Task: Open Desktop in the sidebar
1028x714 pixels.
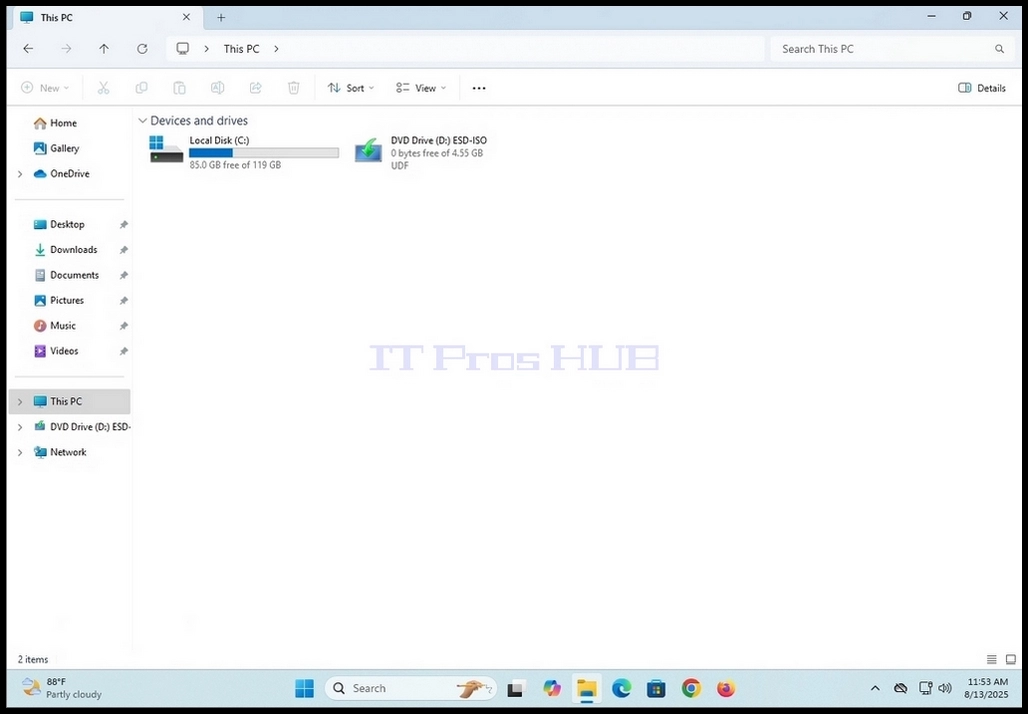Action: pos(59,224)
